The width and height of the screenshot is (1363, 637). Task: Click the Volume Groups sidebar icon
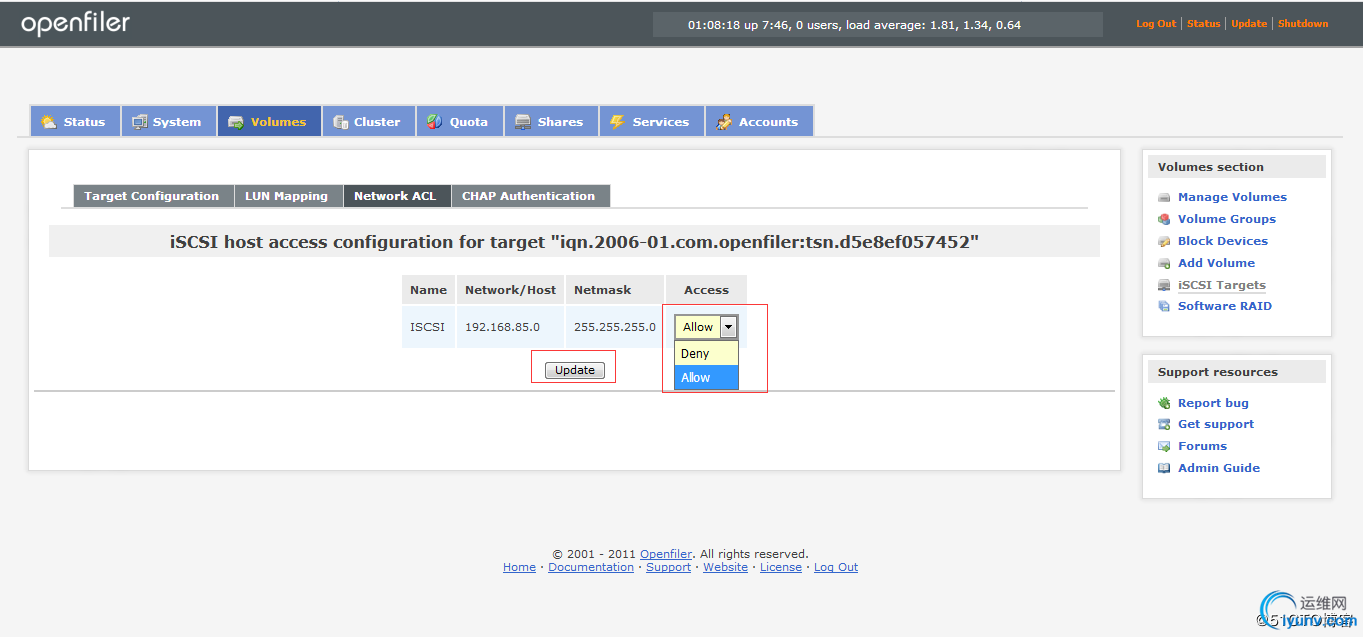pyautogui.click(x=1164, y=219)
